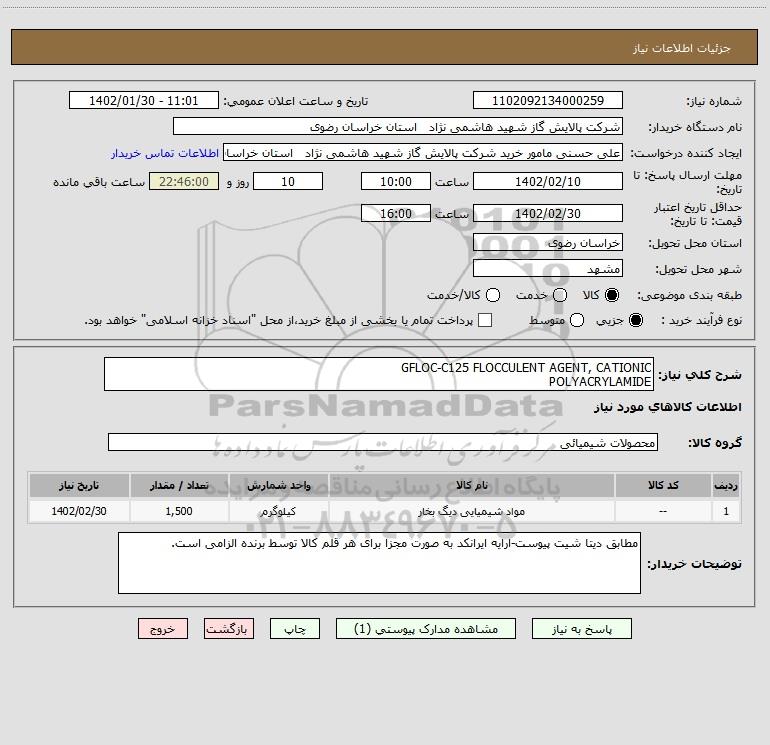The width and height of the screenshot is (770, 745).
Task: Click the واحد شمارش column header
Action: [278, 485]
